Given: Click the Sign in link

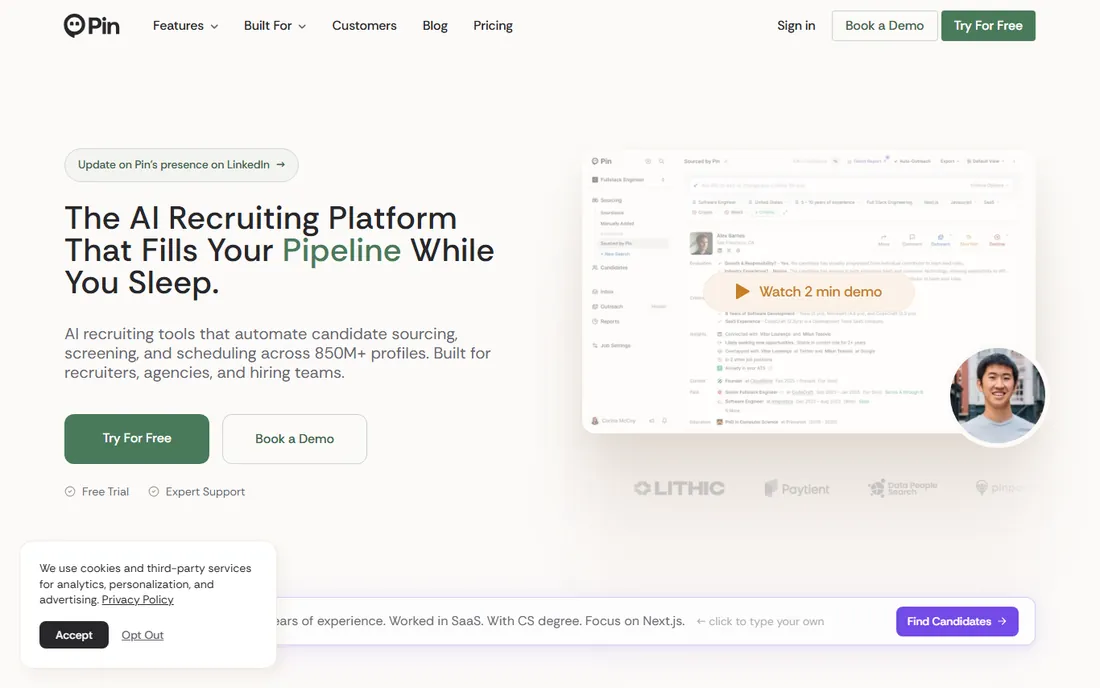Looking at the screenshot, I should (x=796, y=26).
